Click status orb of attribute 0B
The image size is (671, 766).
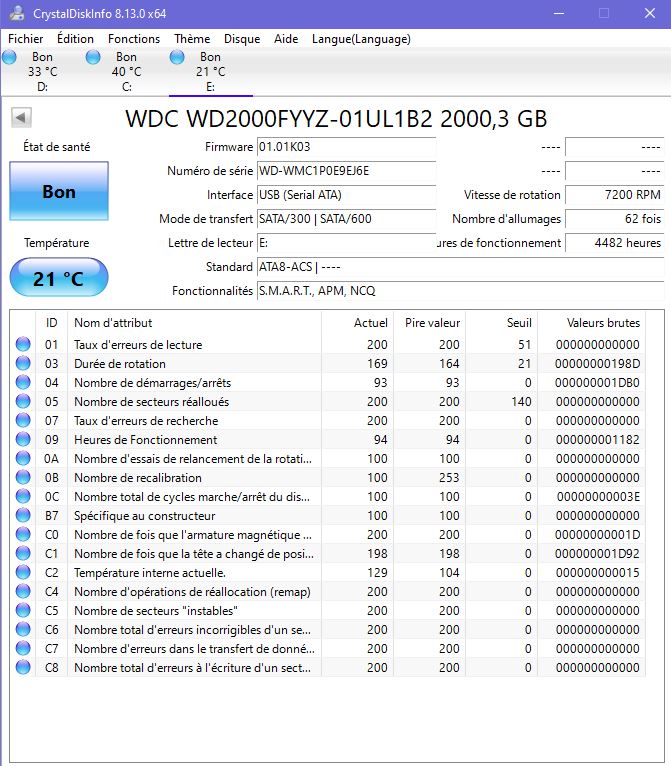(23, 478)
